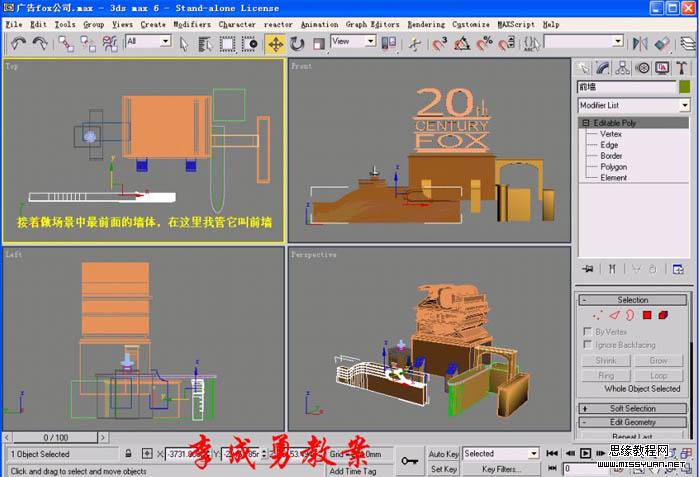This screenshot has height=477, width=700.
Task: Click Use Pivot Point Center icon
Action: click(388, 43)
